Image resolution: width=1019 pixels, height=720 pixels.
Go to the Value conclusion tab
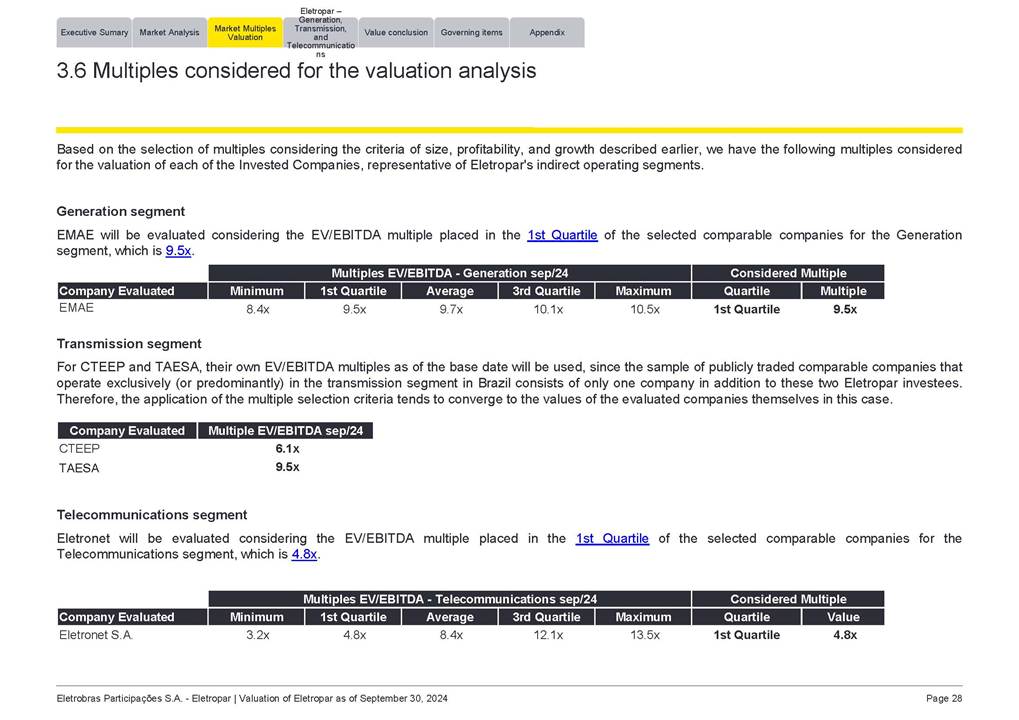pyautogui.click(x=396, y=33)
